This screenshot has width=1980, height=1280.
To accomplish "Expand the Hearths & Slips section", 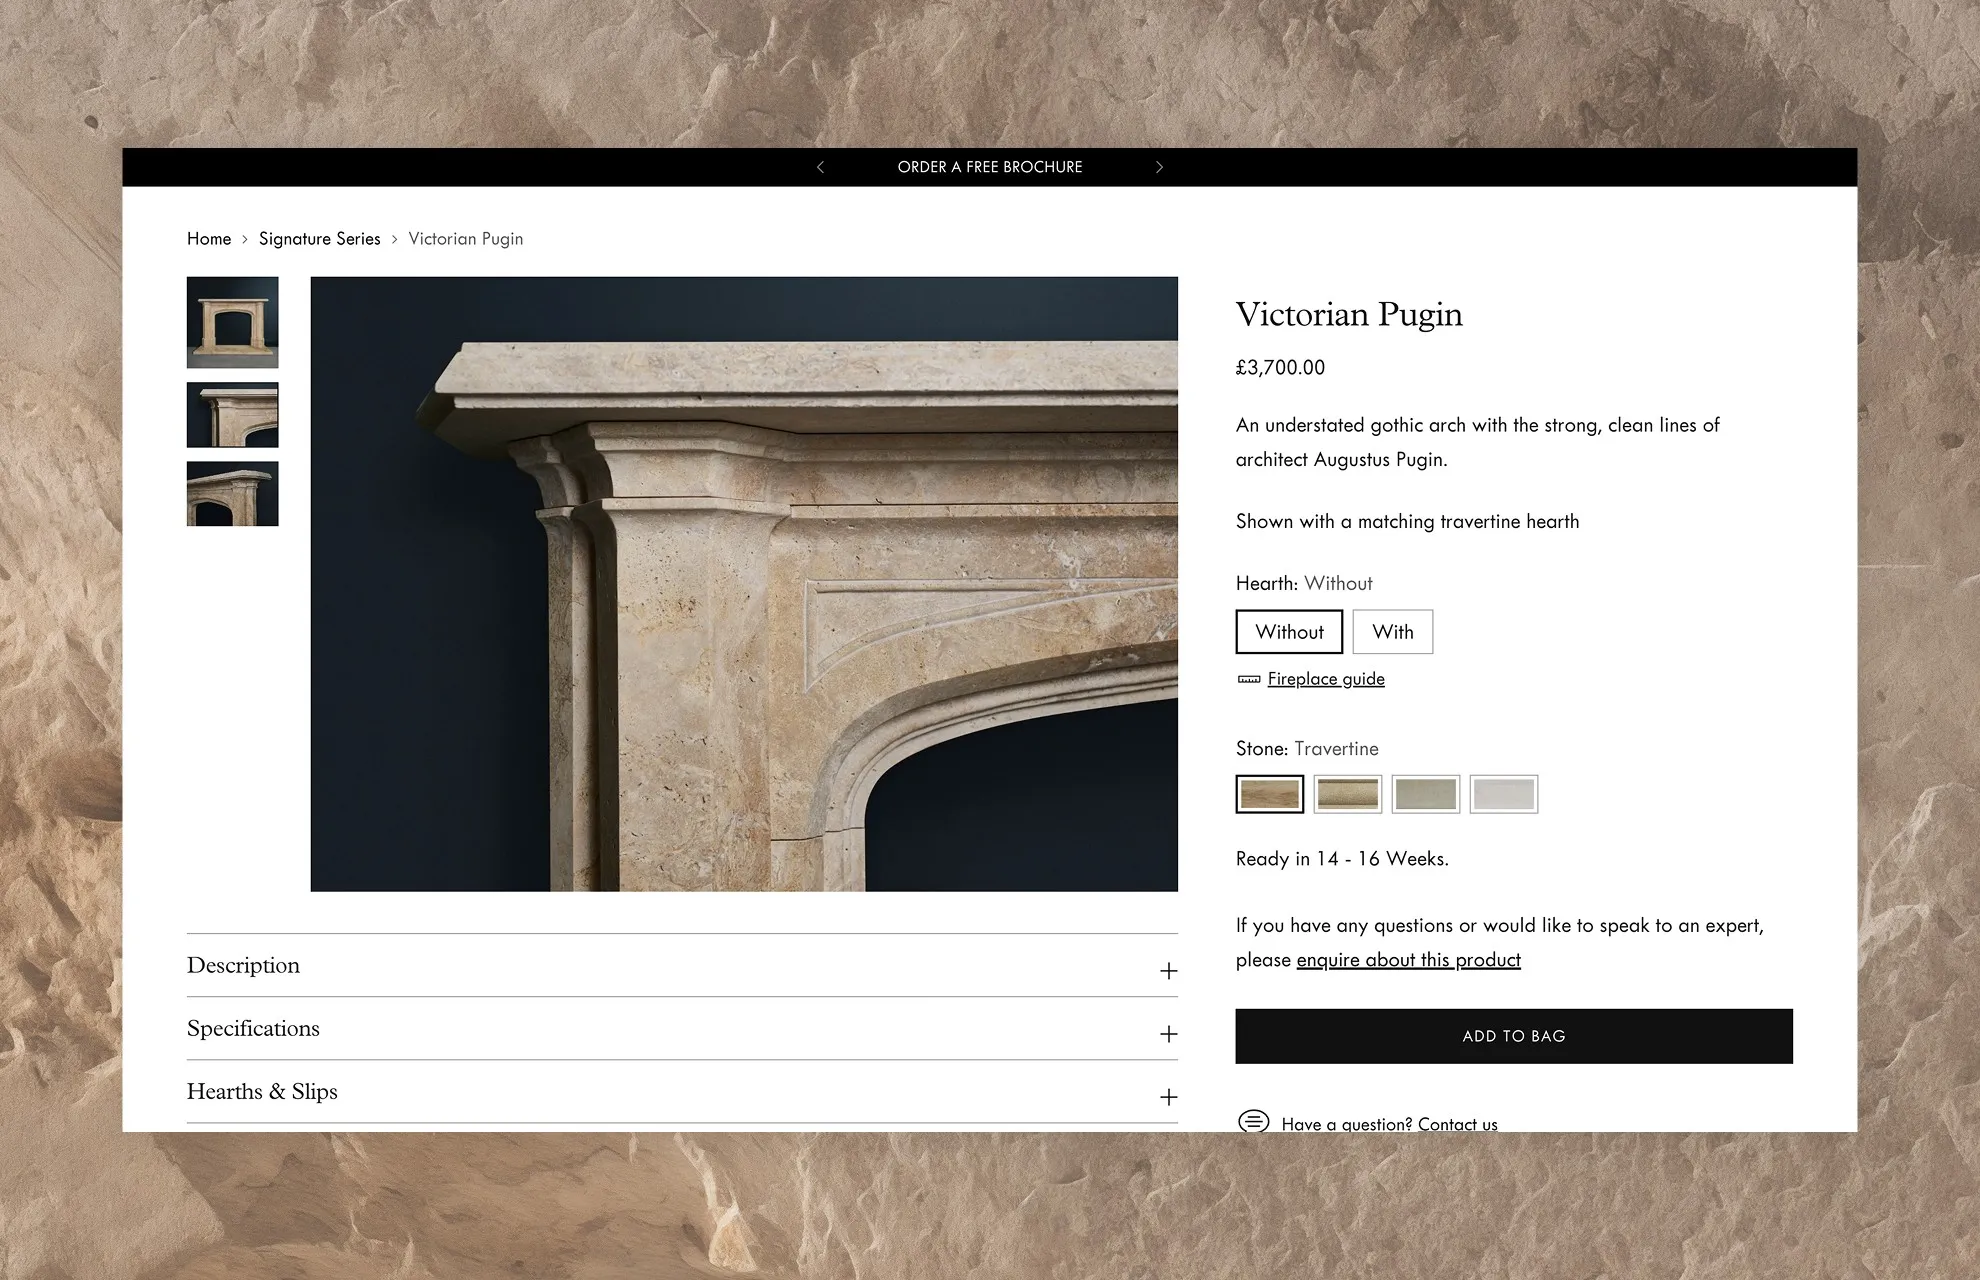I will 1168,1097.
